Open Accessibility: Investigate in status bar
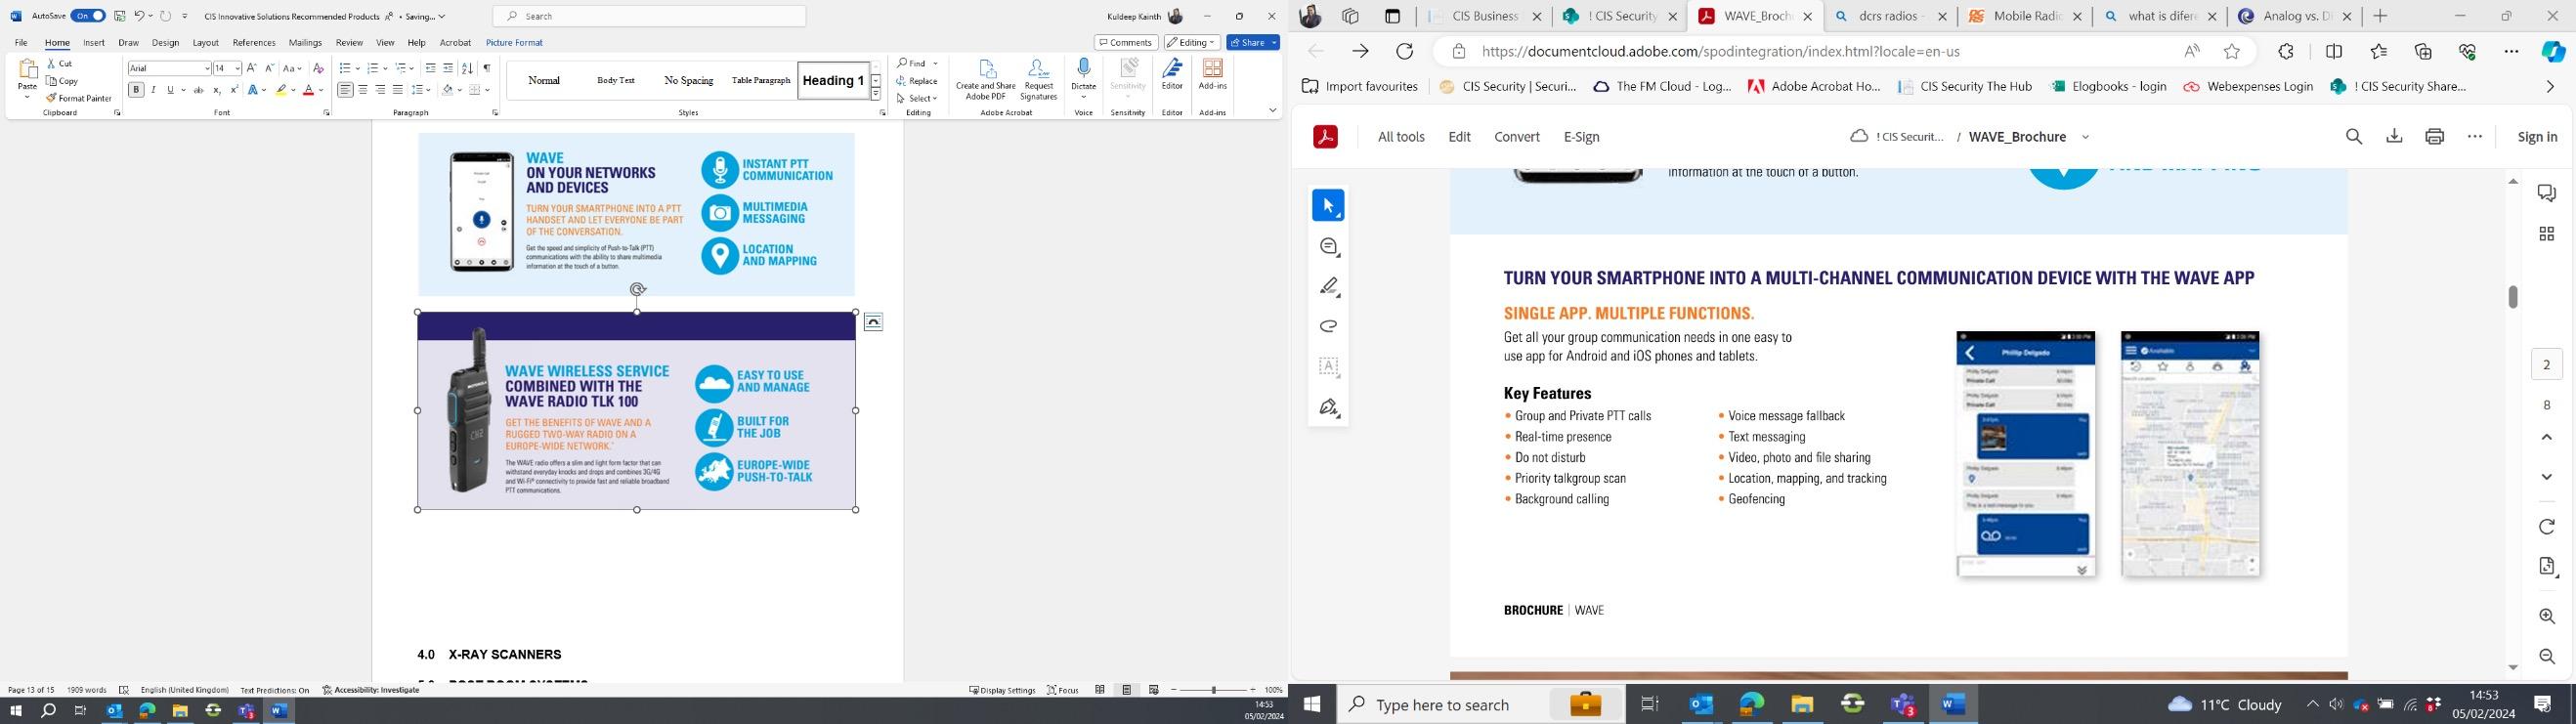The image size is (2576, 724). pos(371,690)
